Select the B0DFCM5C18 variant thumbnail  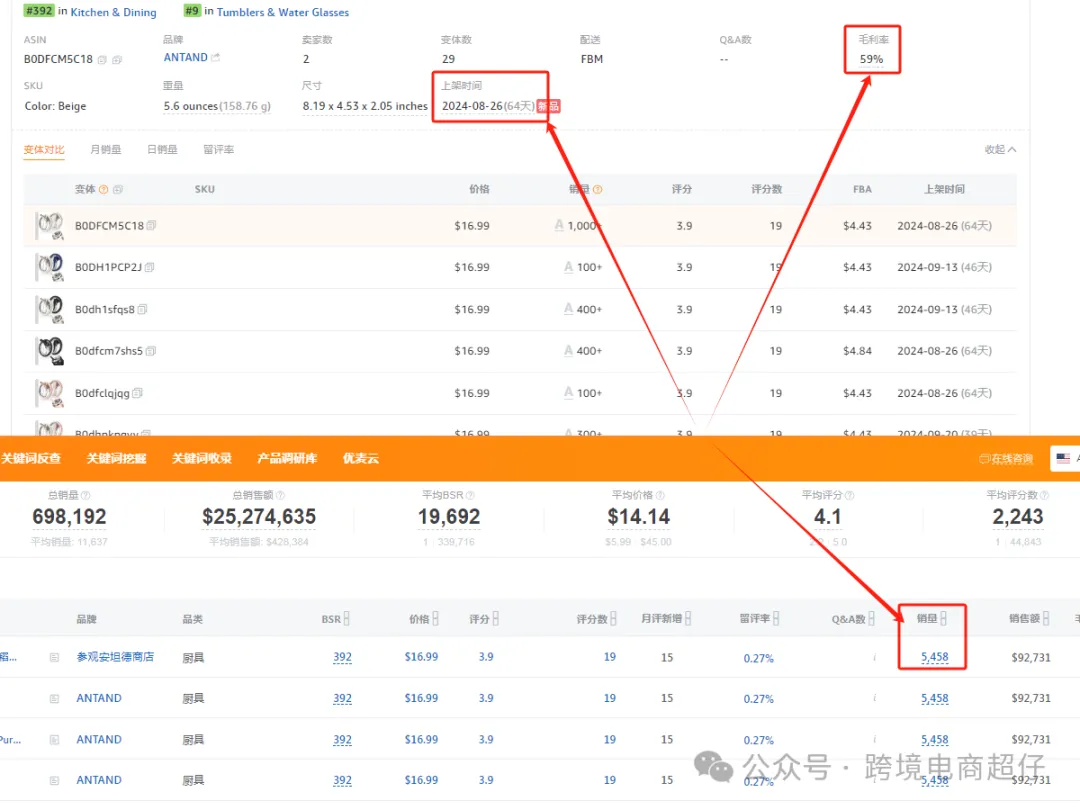pos(50,226)
